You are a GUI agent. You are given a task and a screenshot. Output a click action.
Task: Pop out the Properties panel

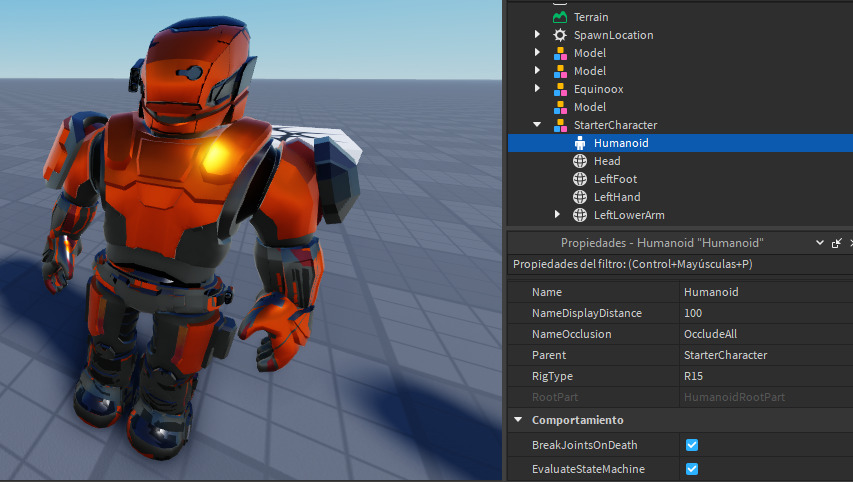pyautogui.click(x=837, y=243)
